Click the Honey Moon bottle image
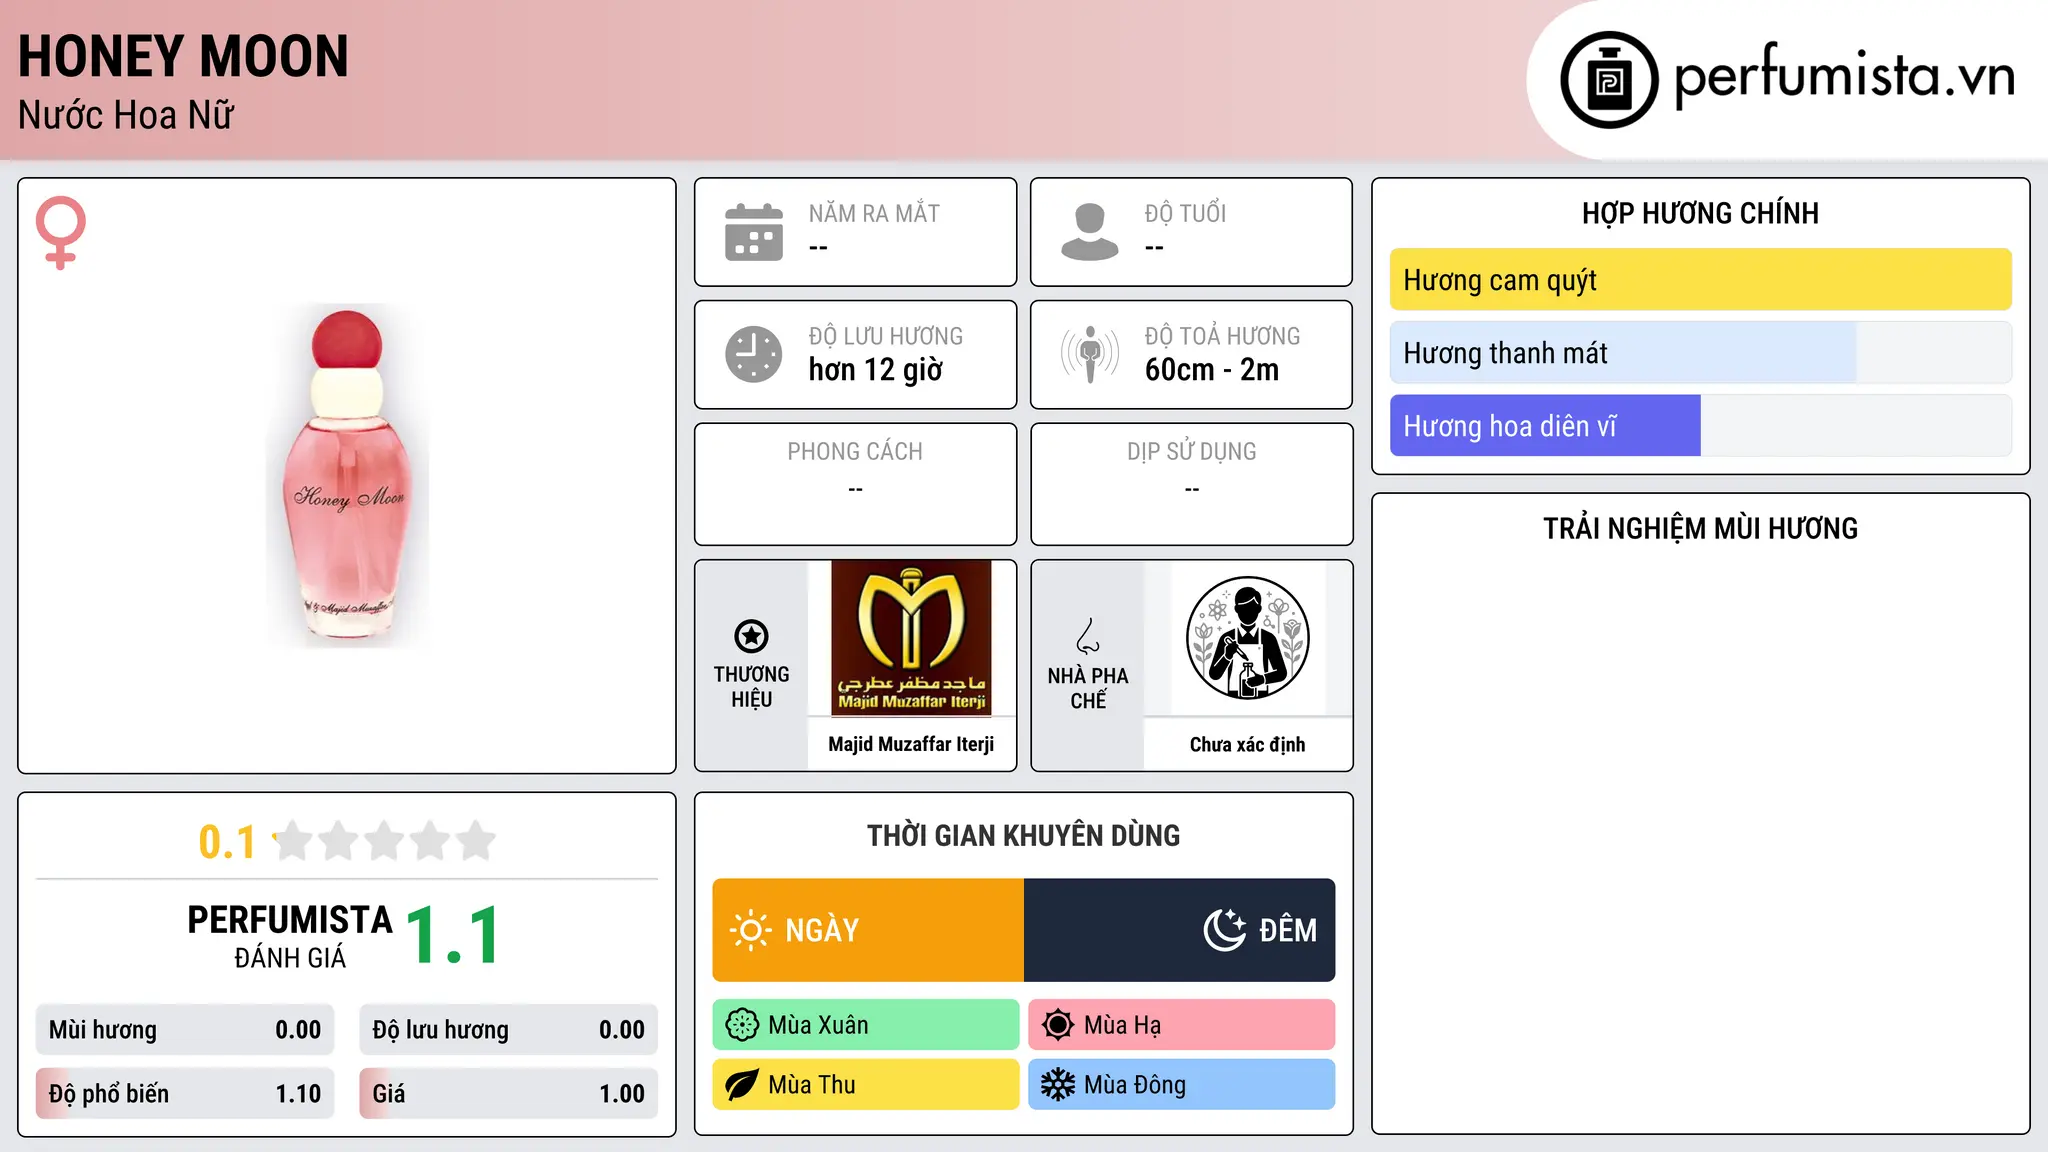 347,476
